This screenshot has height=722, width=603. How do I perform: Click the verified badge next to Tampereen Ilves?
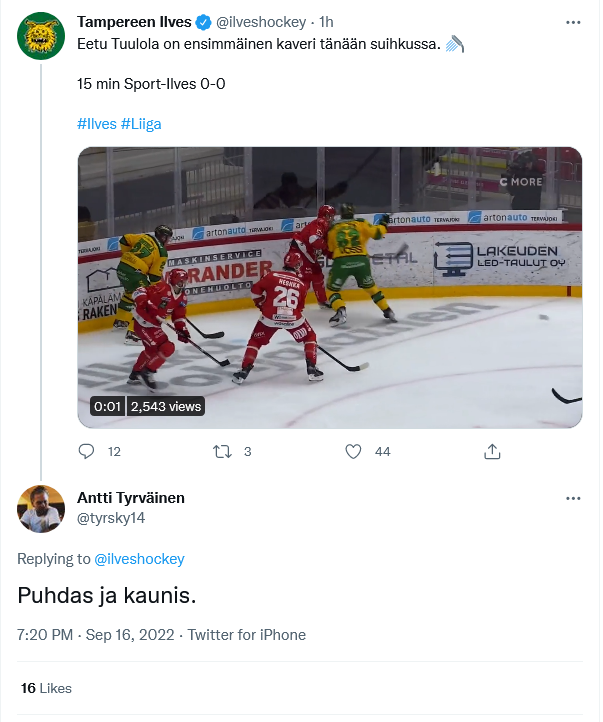201,22
